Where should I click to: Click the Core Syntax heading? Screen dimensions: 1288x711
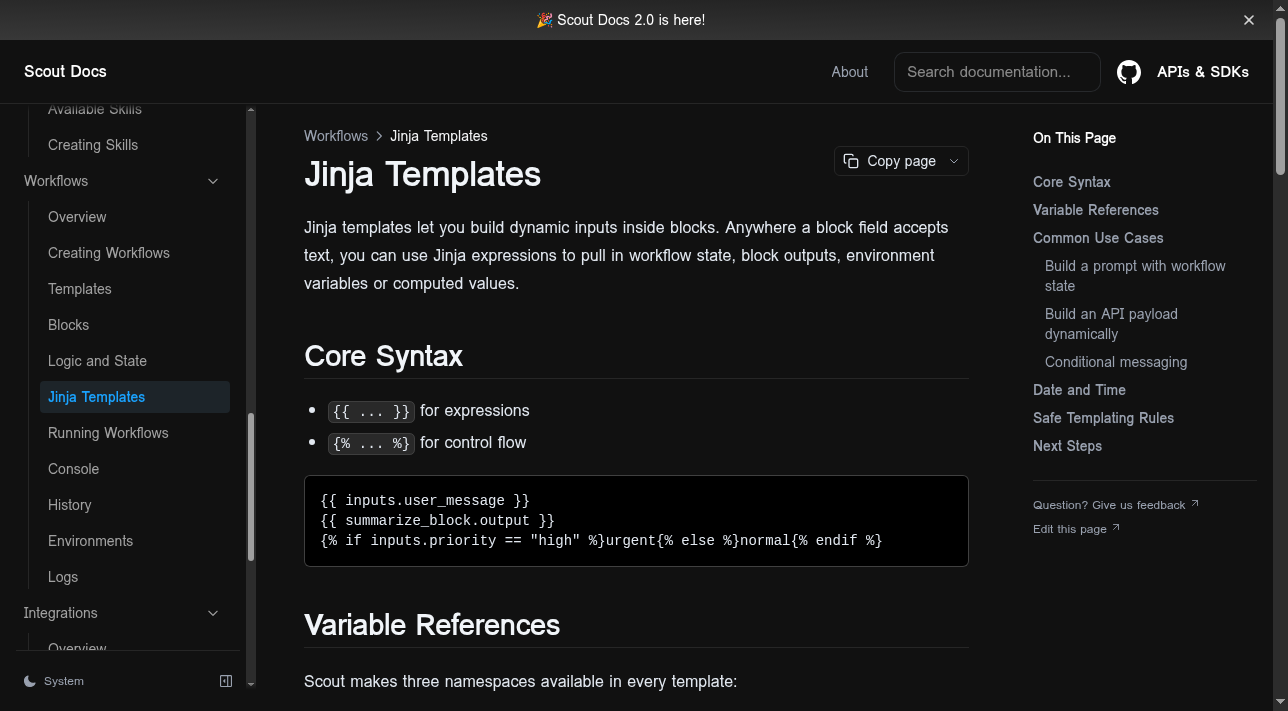point(383,356)
